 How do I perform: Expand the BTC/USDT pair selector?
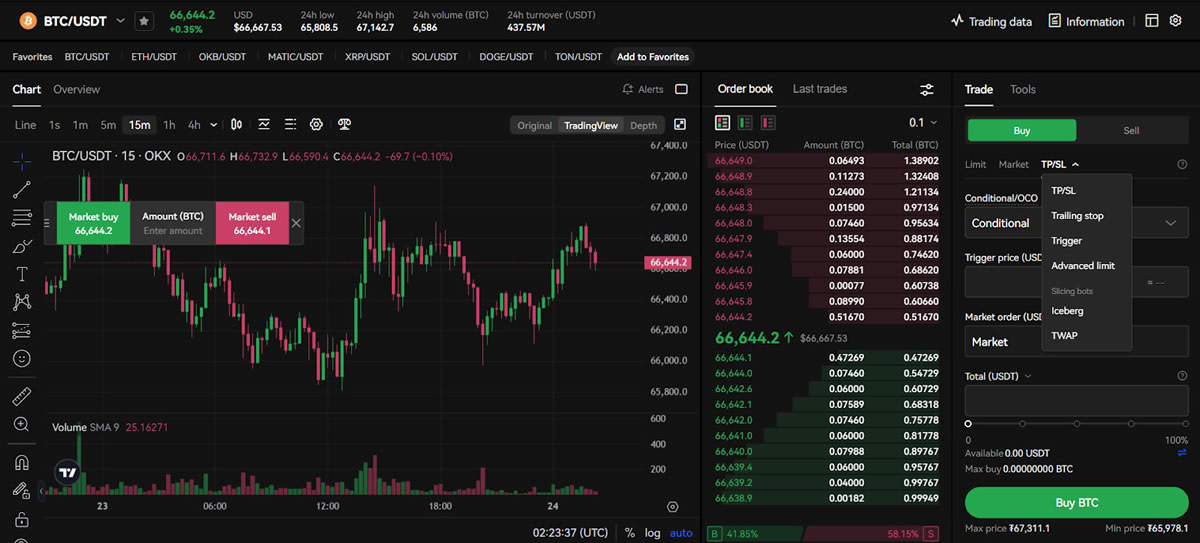121,21
